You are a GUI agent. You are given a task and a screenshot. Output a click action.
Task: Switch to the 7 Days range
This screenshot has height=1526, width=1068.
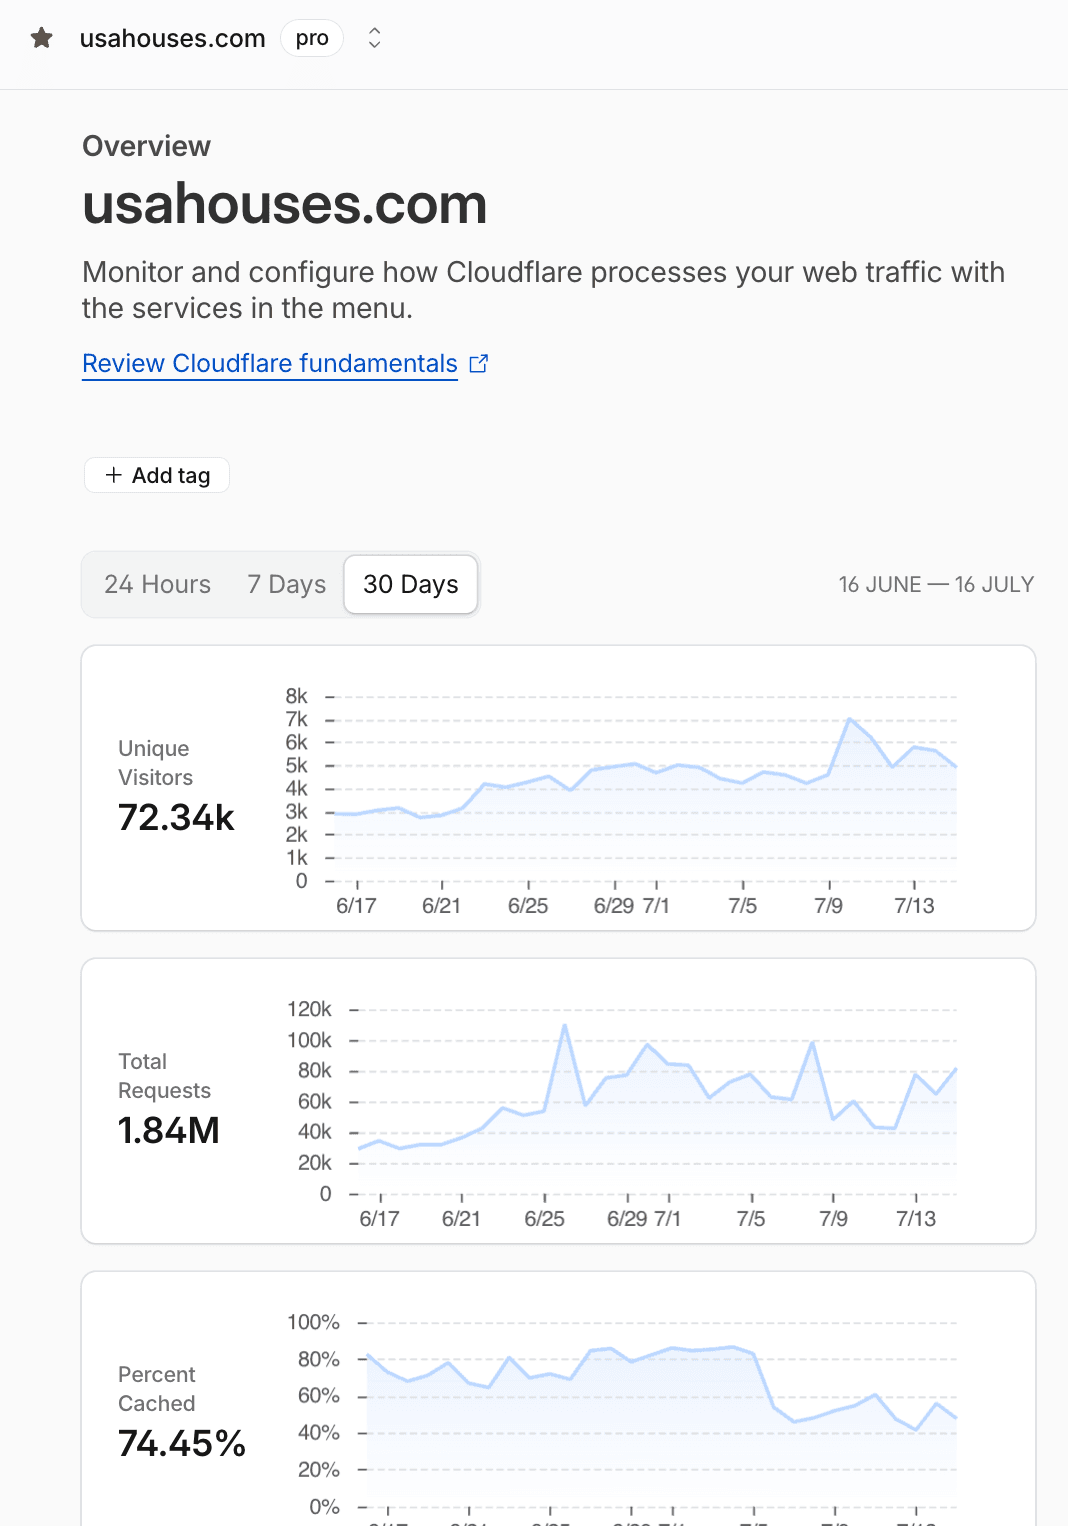click(287, 584)
